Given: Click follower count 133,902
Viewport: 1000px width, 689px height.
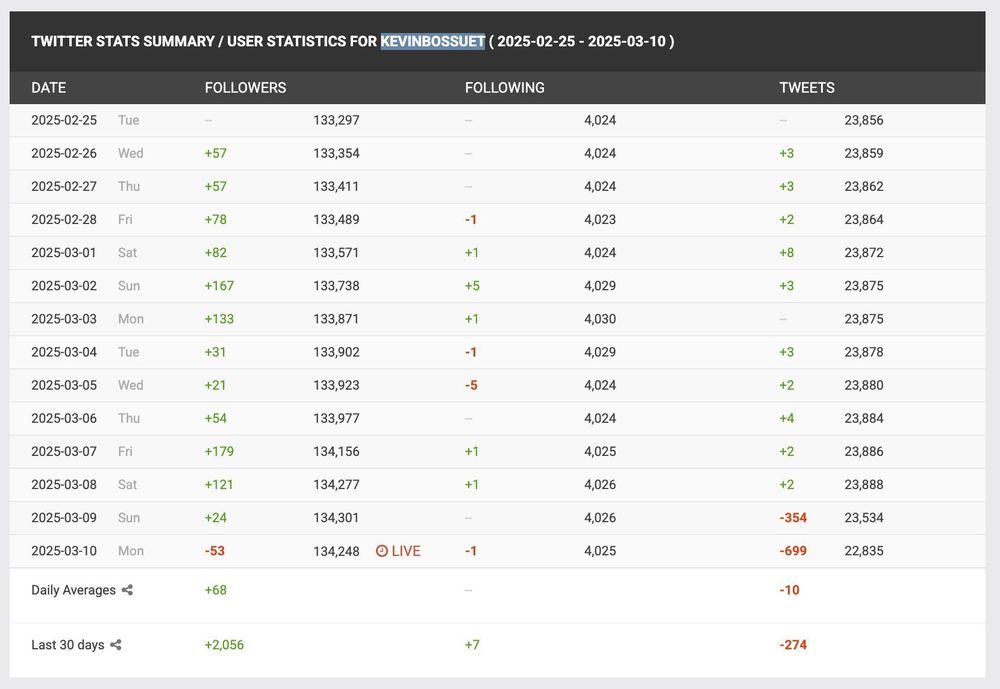Looking at the screenshot, I should [336, 352].
